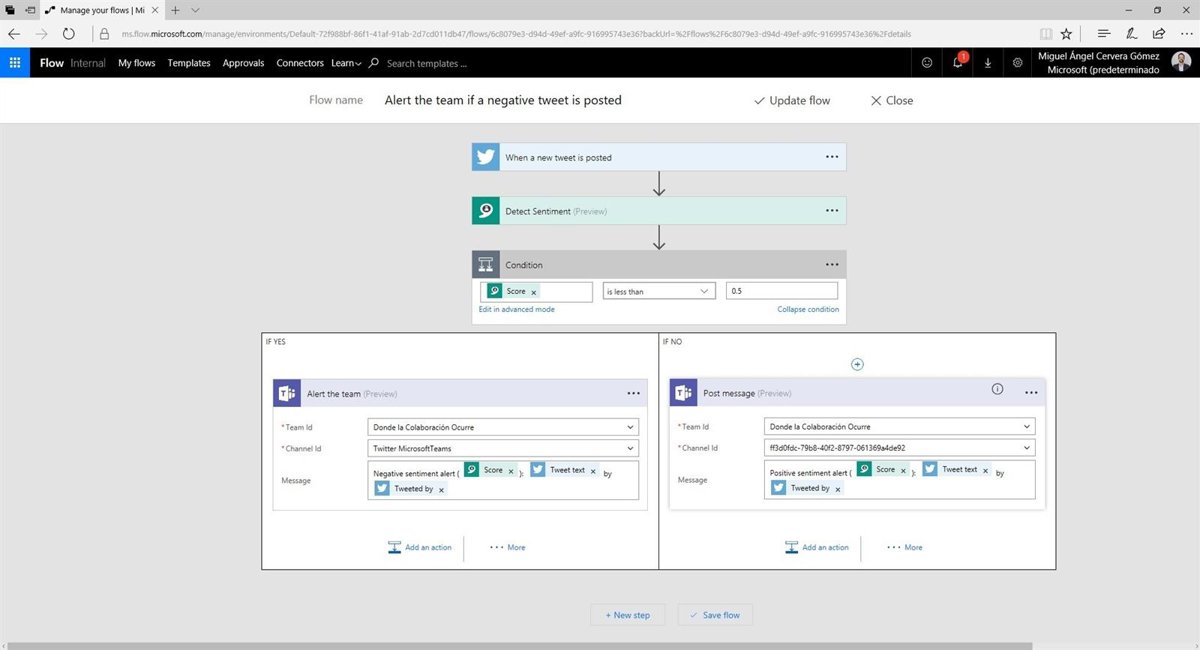The height and width of the screenshot is (650, 1200).
Task: Open the Learn menu in navigation
Action: pos(346,63)
